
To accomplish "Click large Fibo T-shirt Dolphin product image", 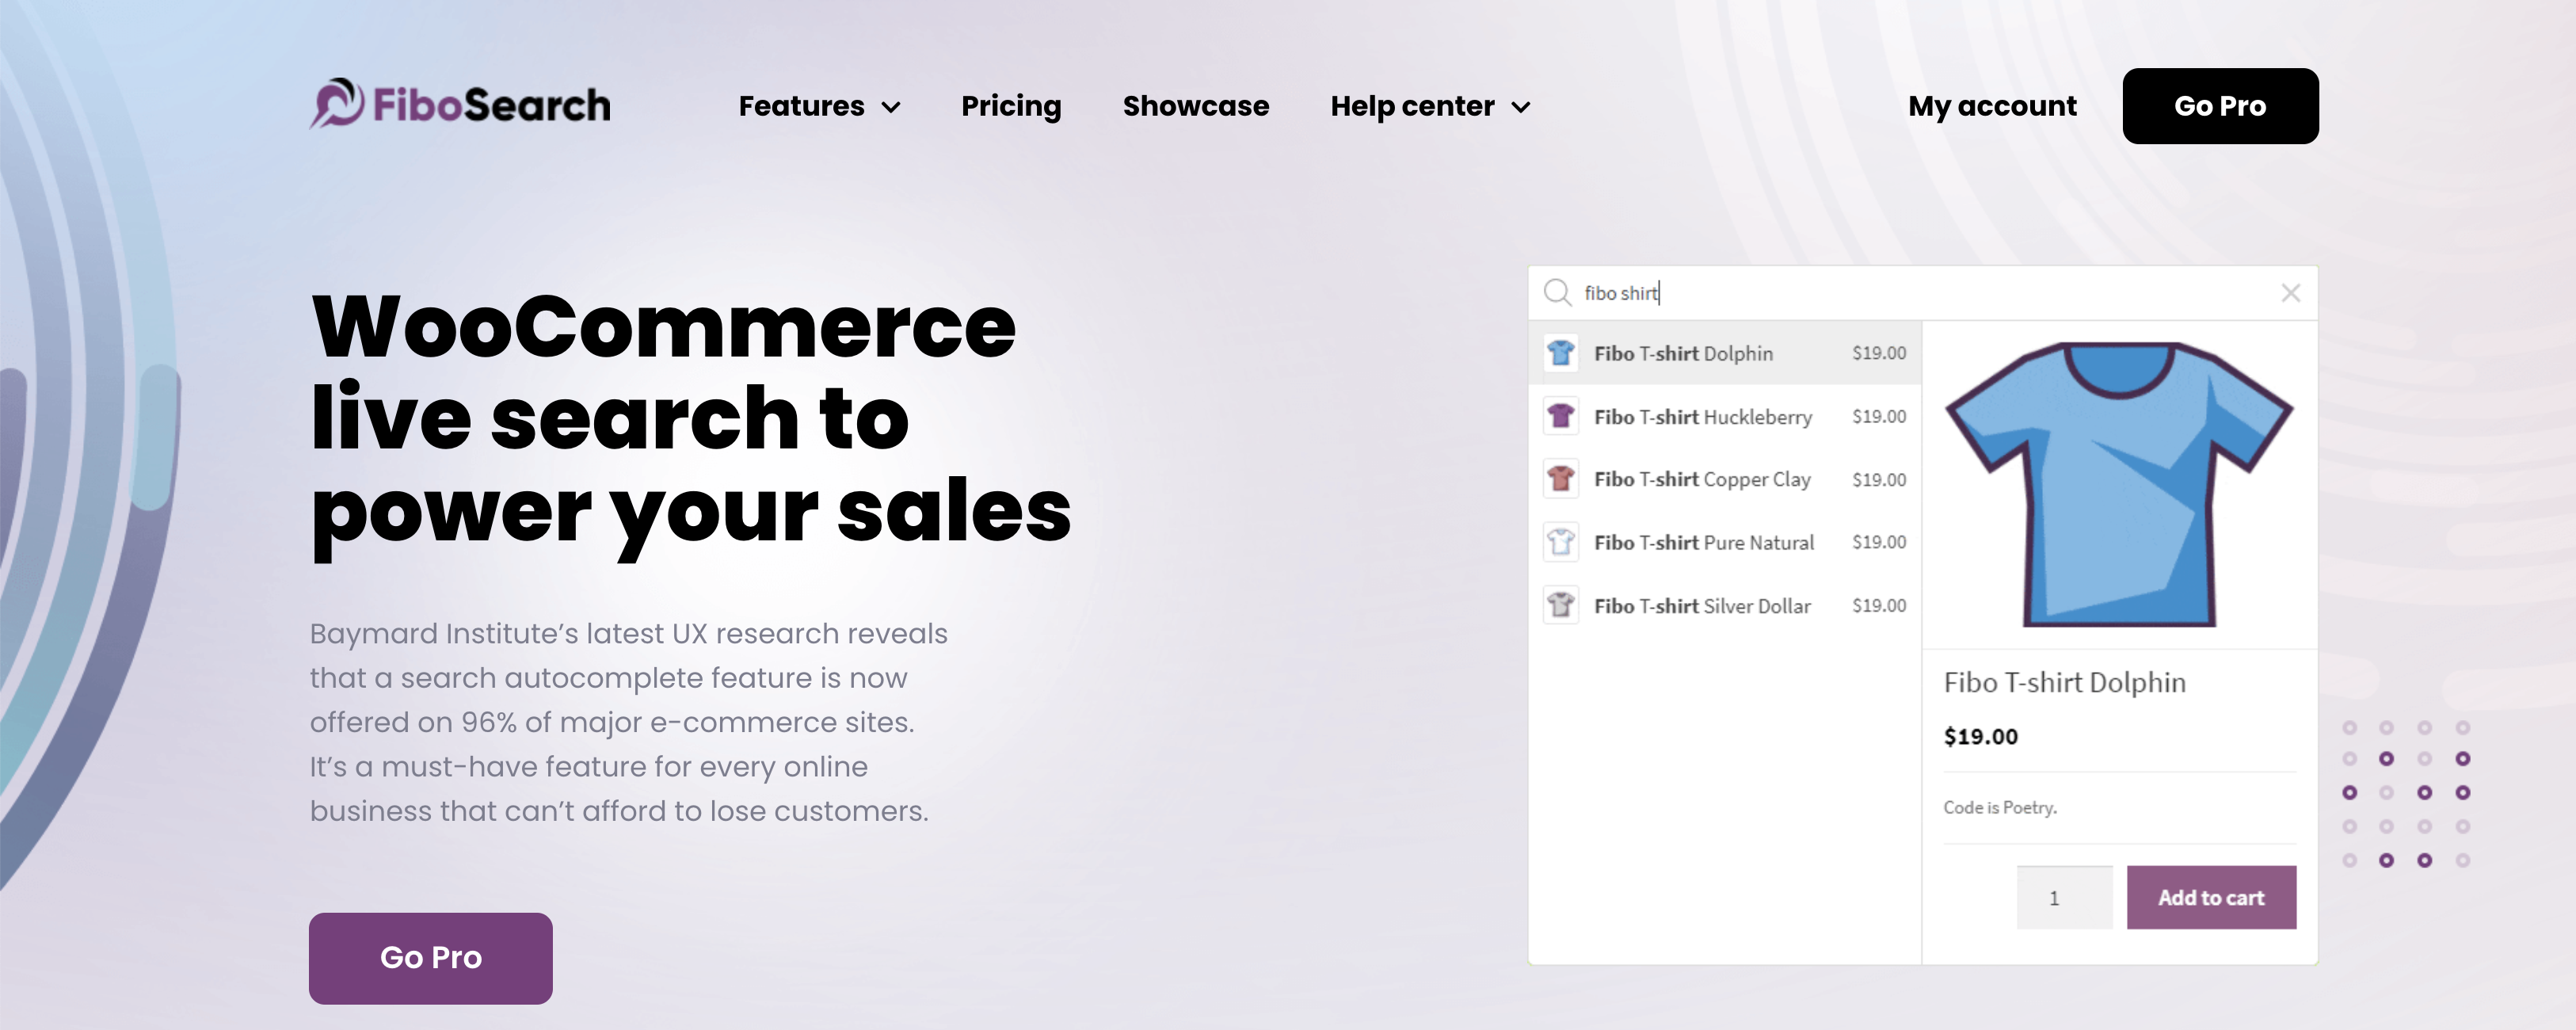I will click(x=2118, y=485).
